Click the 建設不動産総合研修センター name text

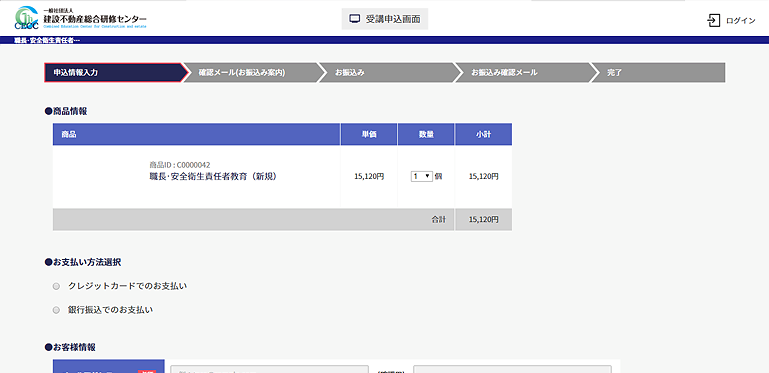[x=95, y=19]
